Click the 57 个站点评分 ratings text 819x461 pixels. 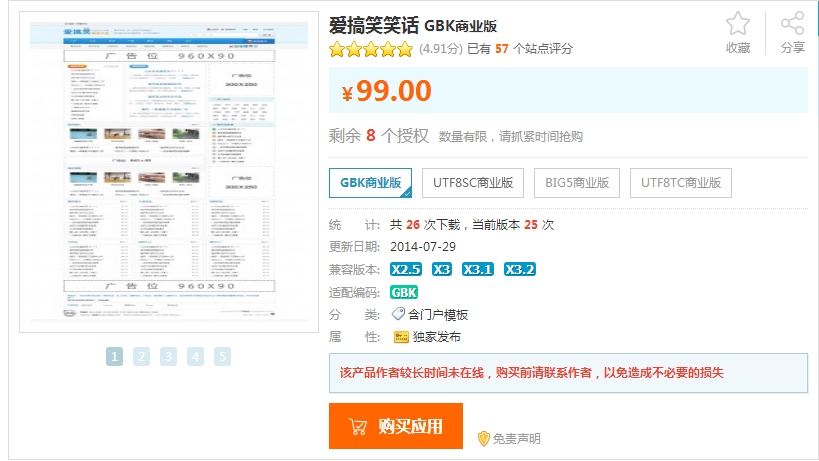pos(534,49)
